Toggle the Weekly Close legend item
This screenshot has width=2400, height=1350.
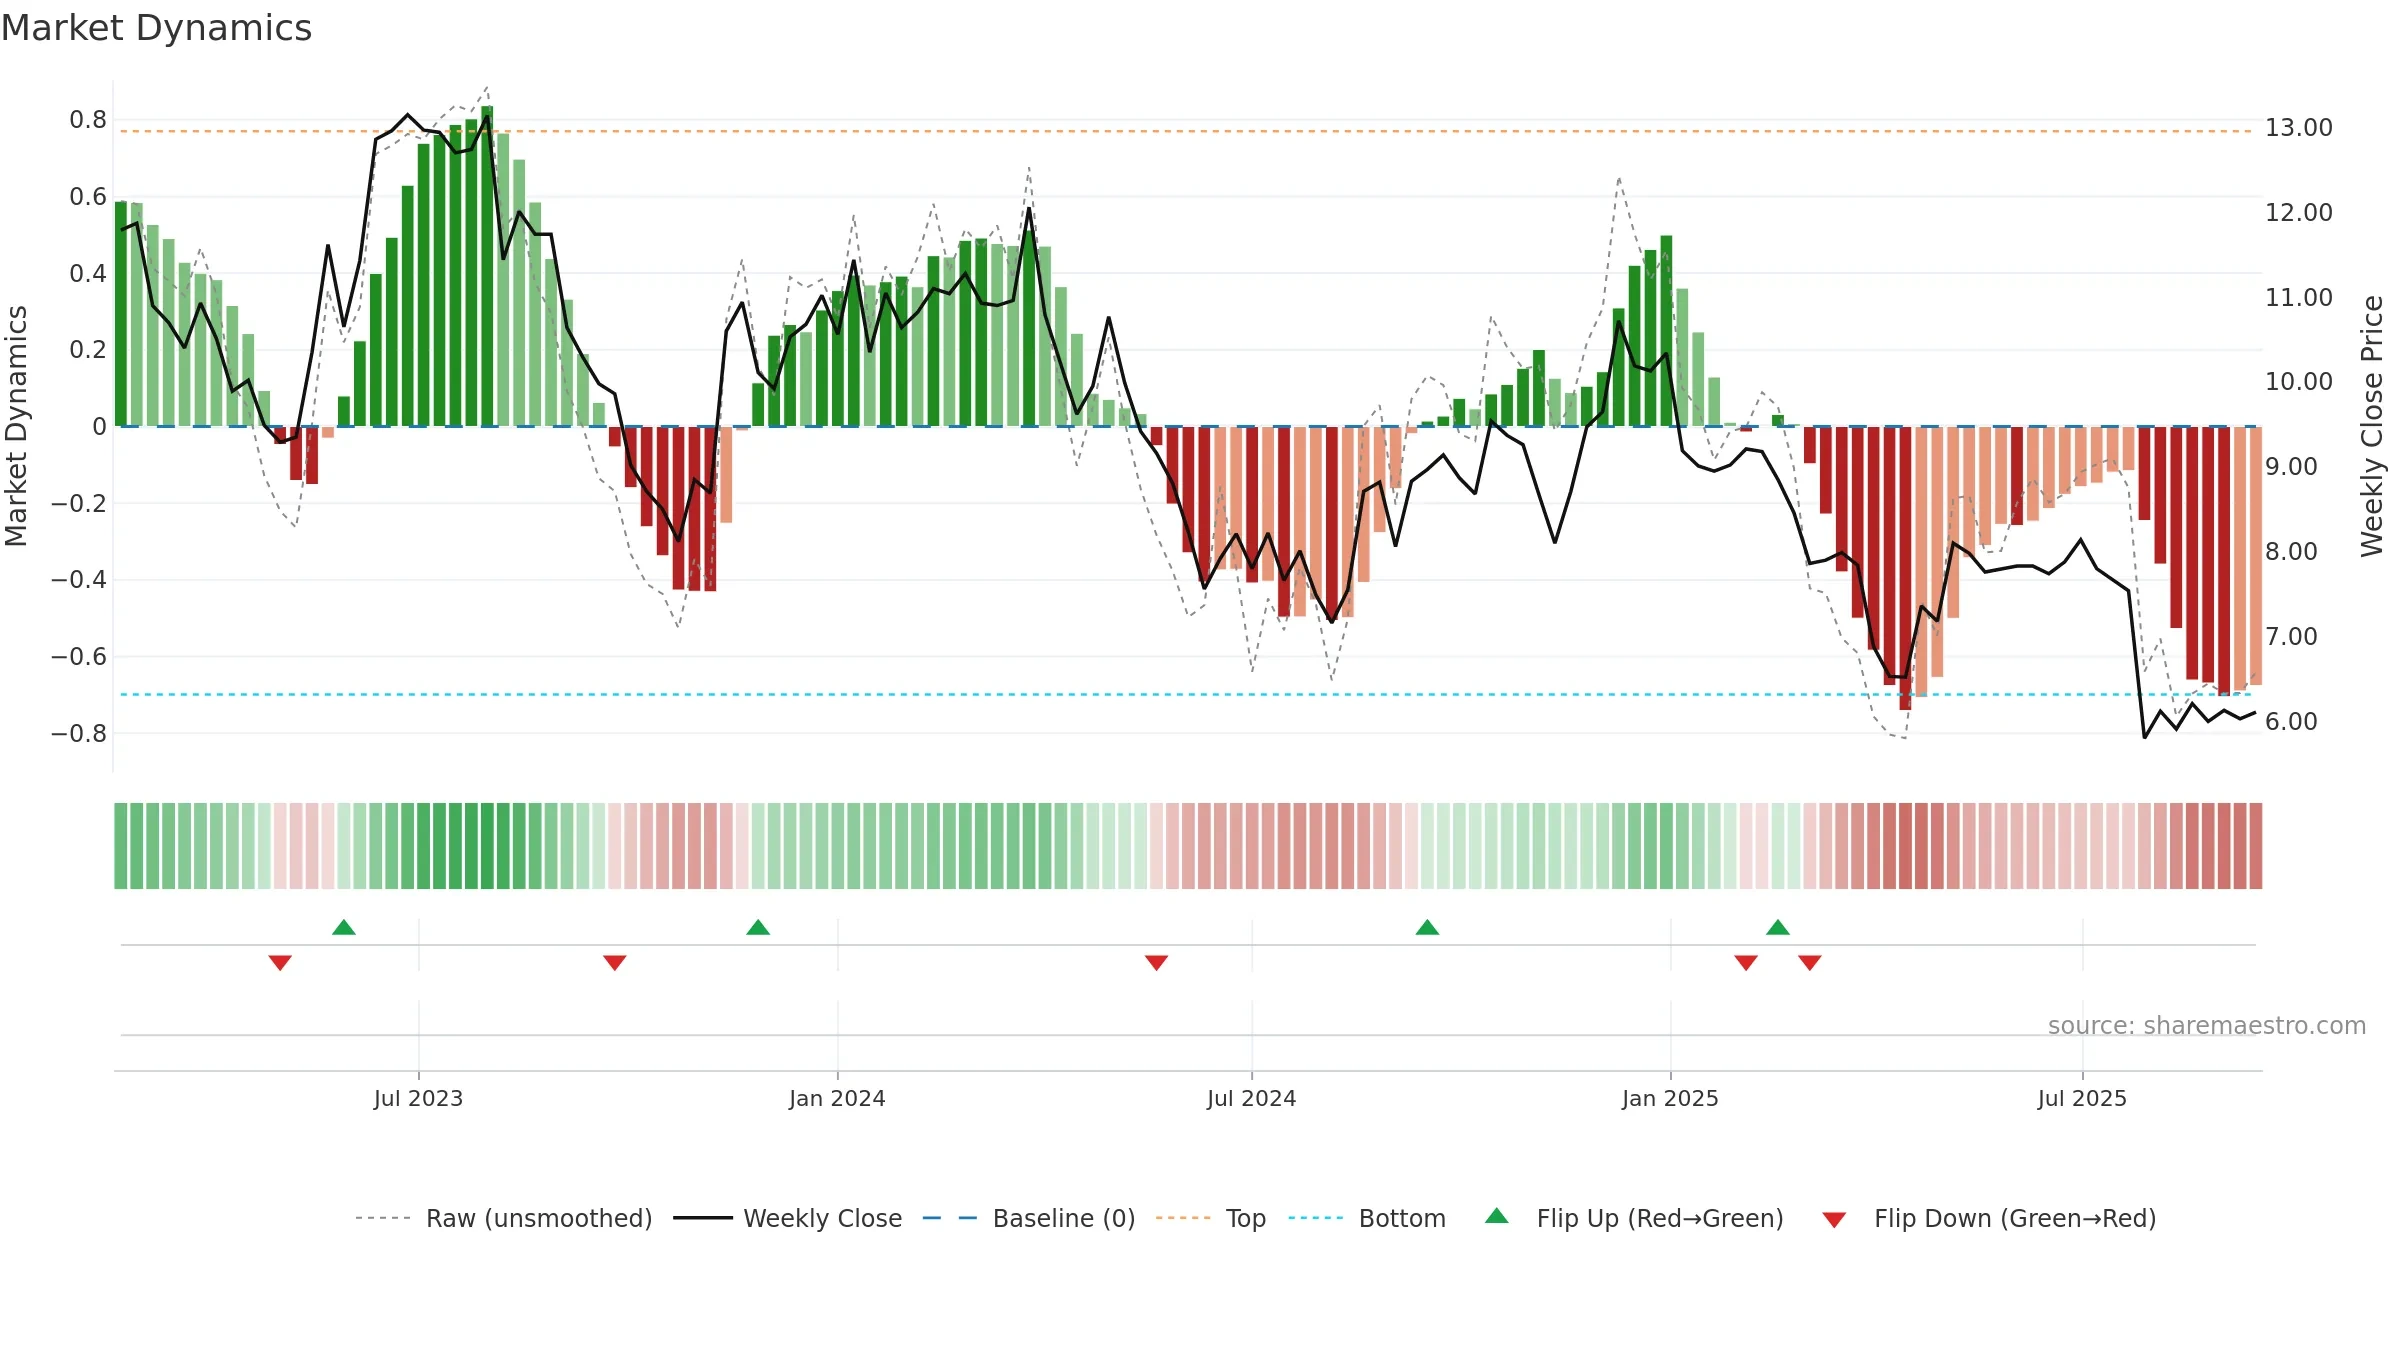click(787, 1218)
